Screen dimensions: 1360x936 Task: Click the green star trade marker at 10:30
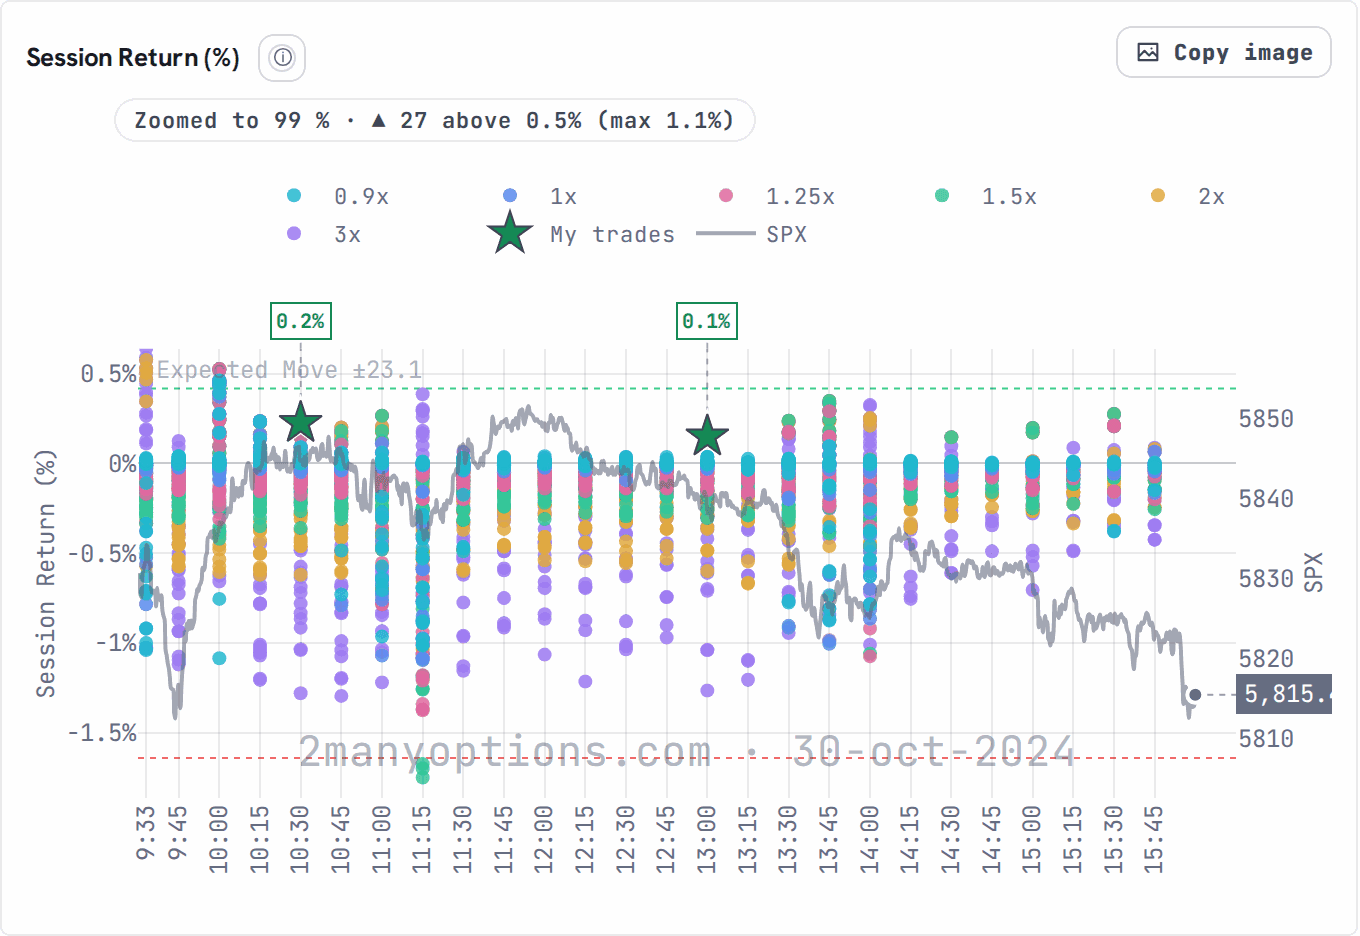pyautogui.click(x=300, y=423)
